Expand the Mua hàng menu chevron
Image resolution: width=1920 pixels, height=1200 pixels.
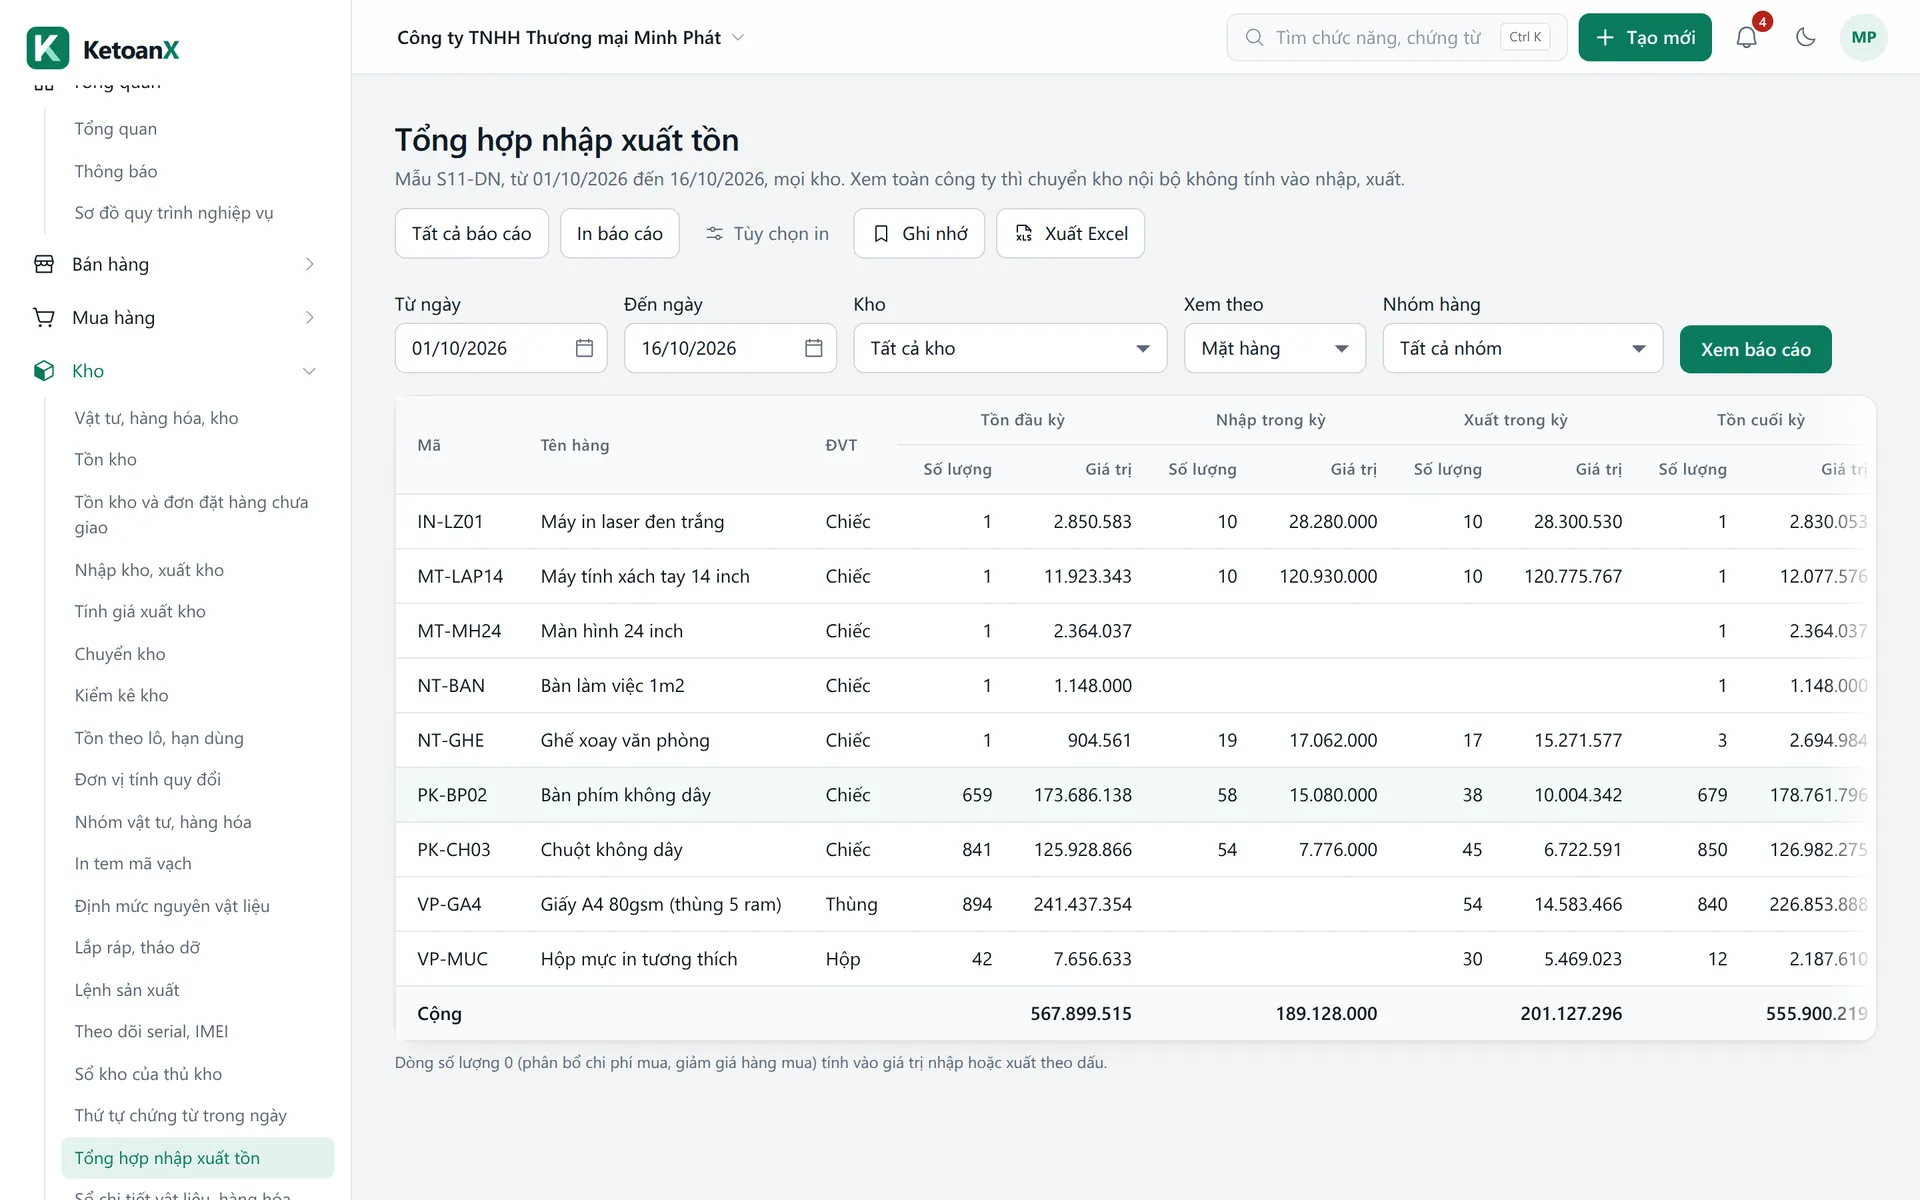[x=309, y=317]
